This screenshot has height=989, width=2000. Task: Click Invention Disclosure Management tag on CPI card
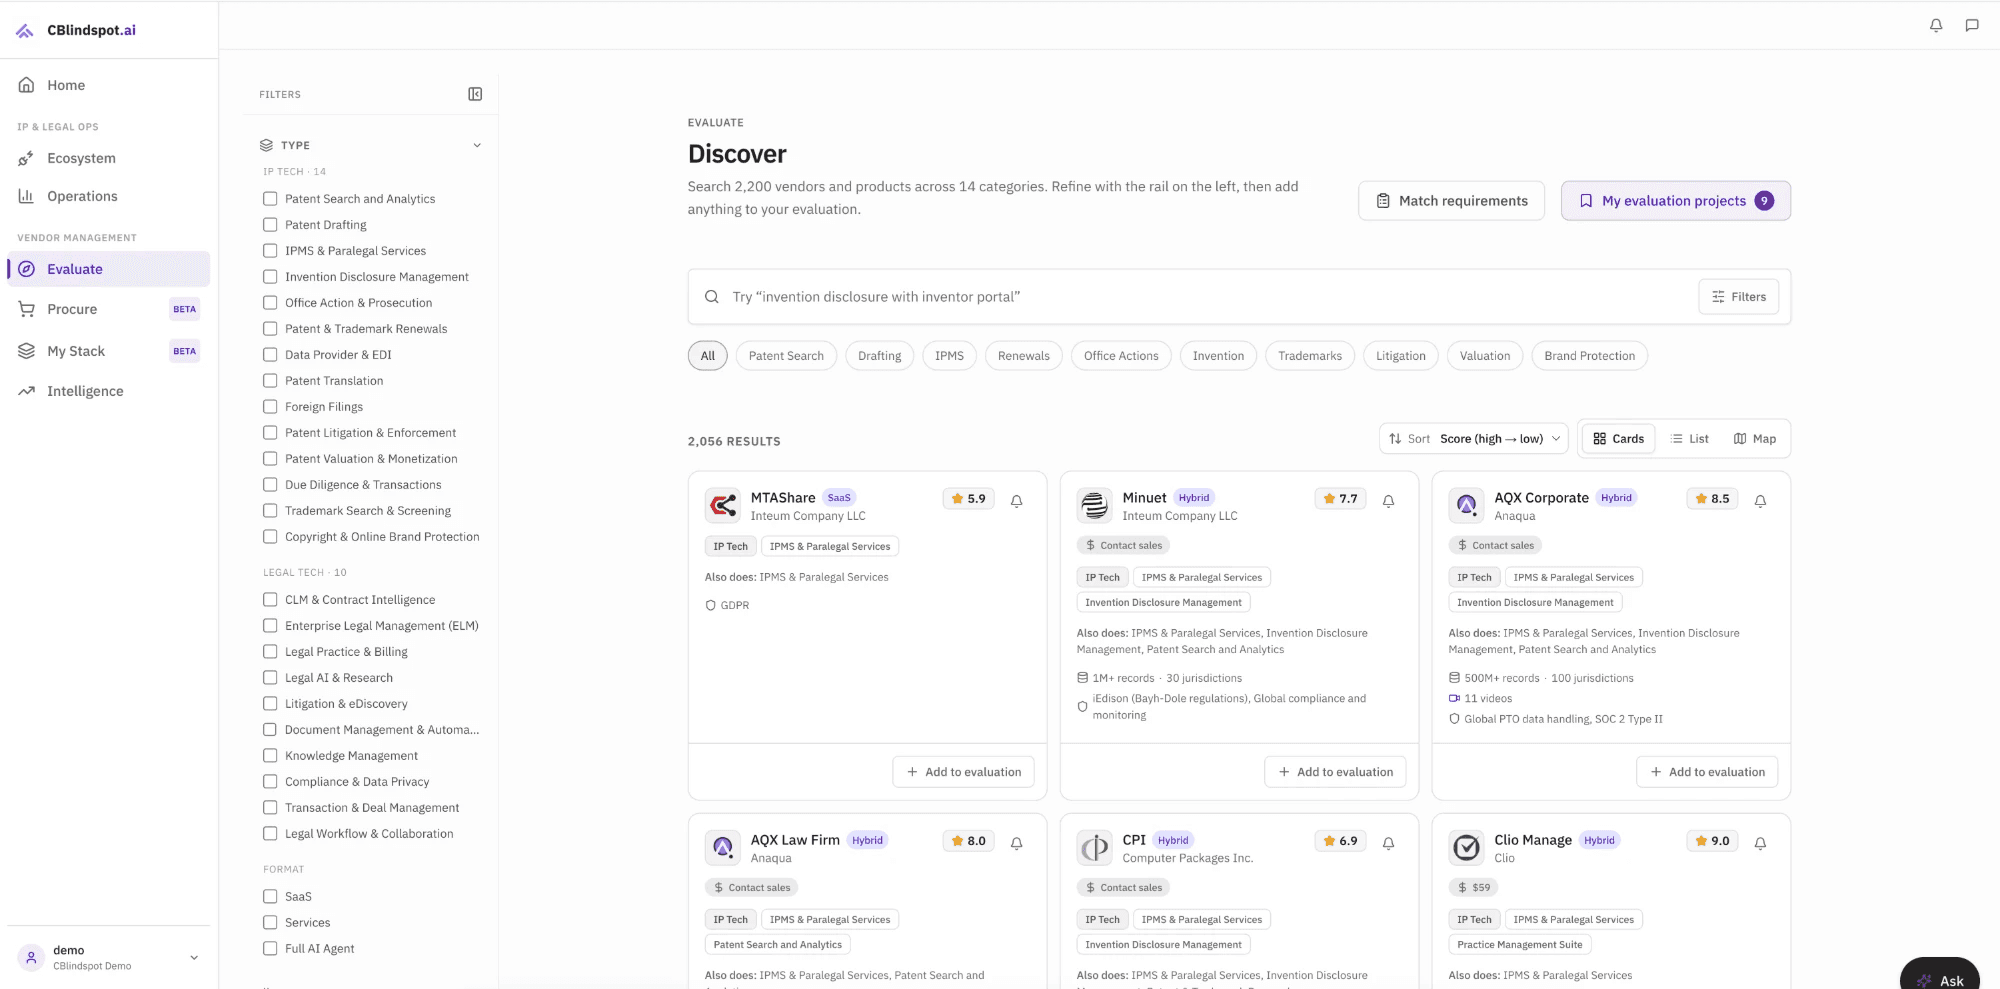pos(1164,945)
